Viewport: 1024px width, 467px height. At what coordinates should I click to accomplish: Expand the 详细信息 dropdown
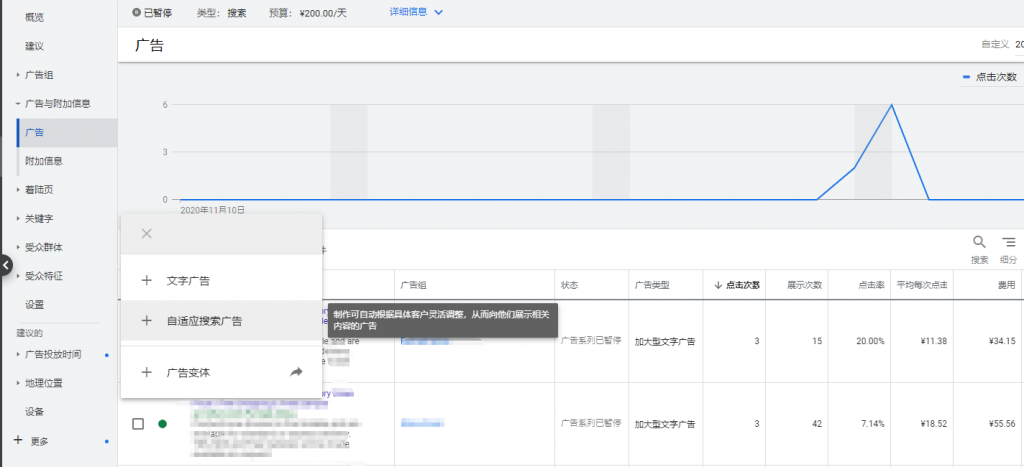pos(417,12)
